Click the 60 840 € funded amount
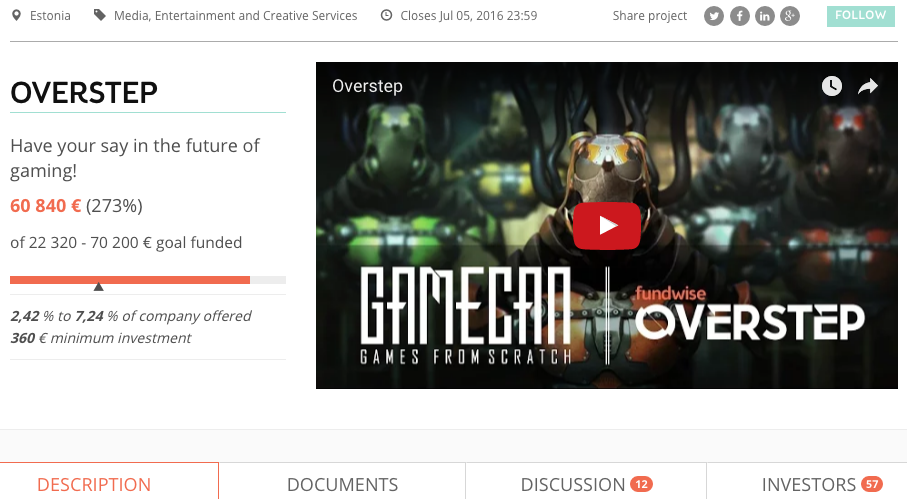Viewport: 907px width, 499px height. point(46,206)
